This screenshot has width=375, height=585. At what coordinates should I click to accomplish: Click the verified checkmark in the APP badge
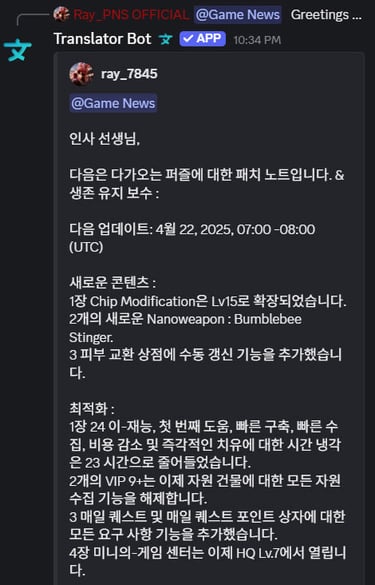click(188, 38)
